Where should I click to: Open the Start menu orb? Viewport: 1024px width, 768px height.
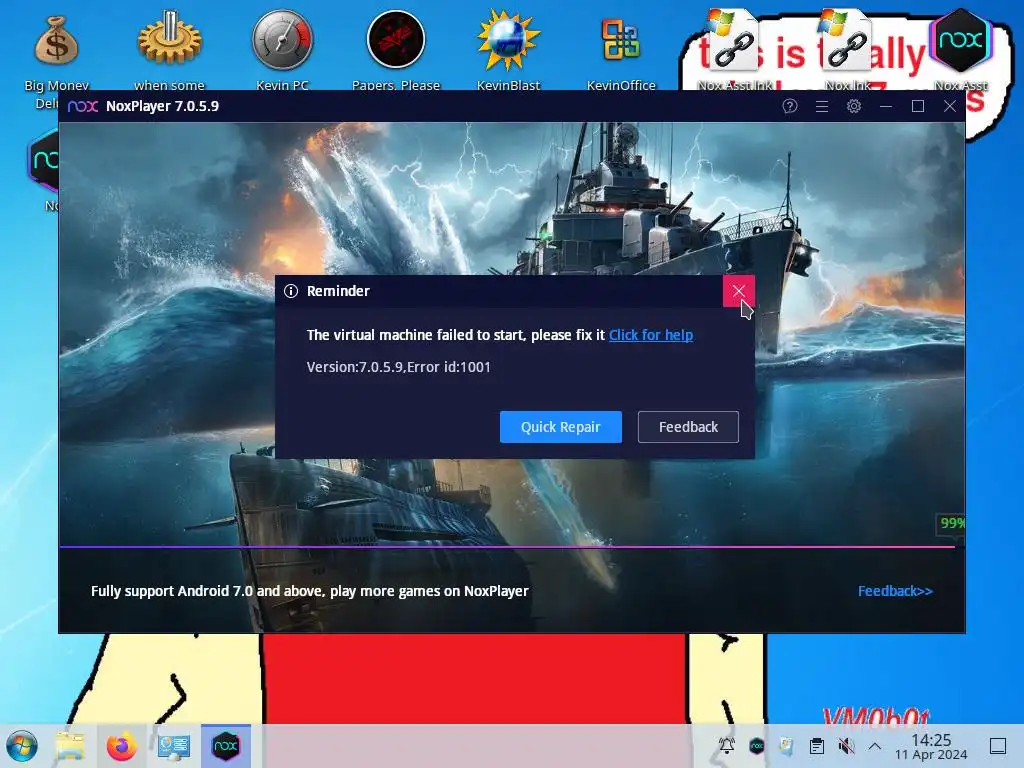22,746
